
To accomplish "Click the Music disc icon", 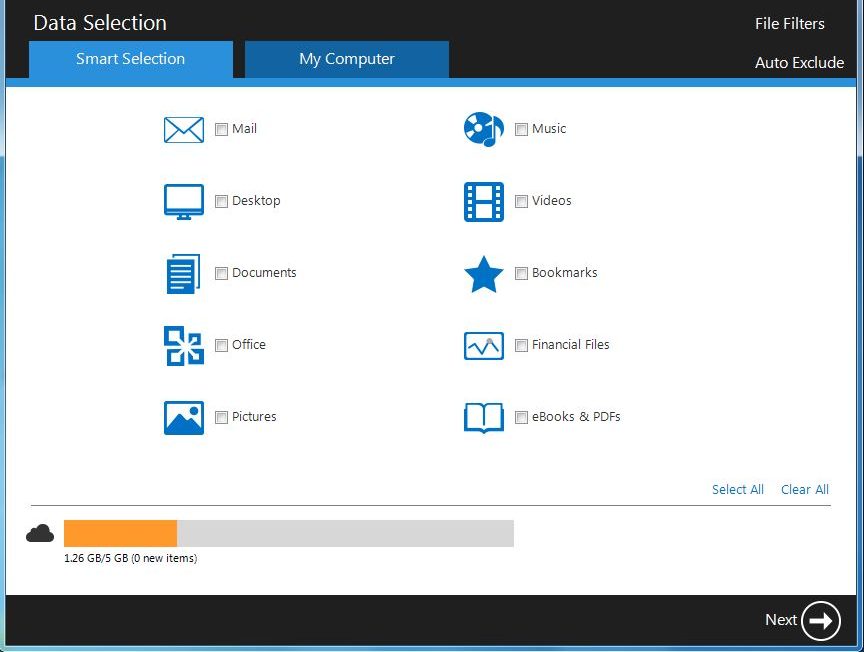I will pos(484,130).
